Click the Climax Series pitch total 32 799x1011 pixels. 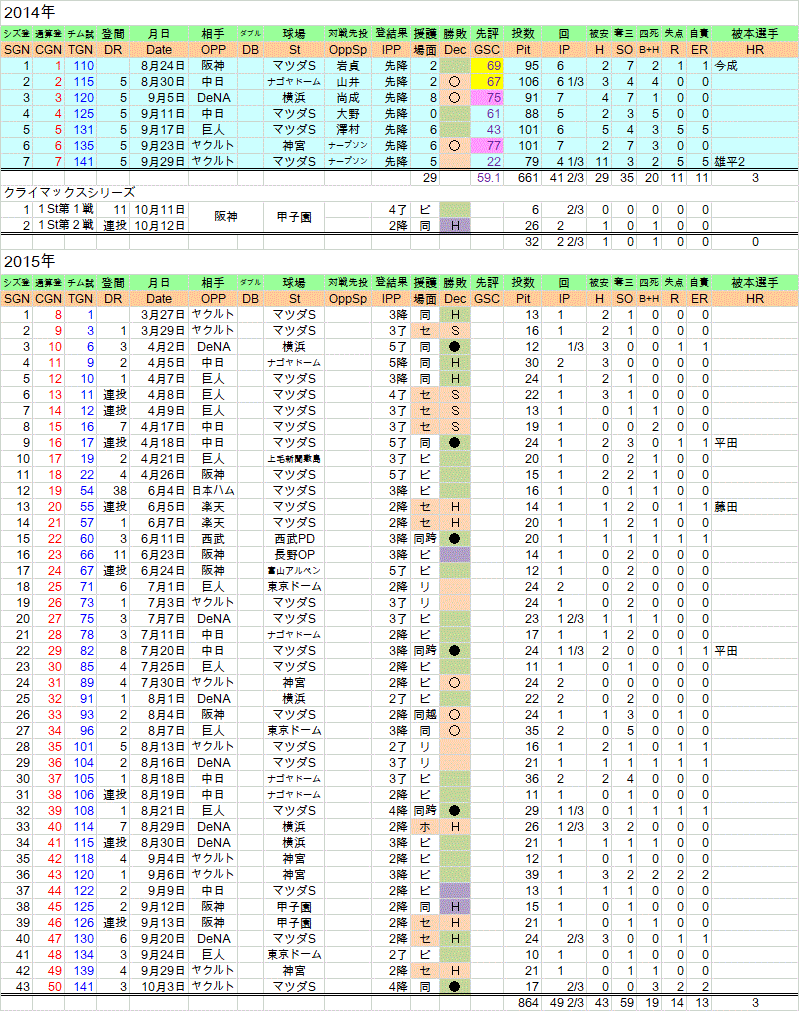(x=523, y=242)
